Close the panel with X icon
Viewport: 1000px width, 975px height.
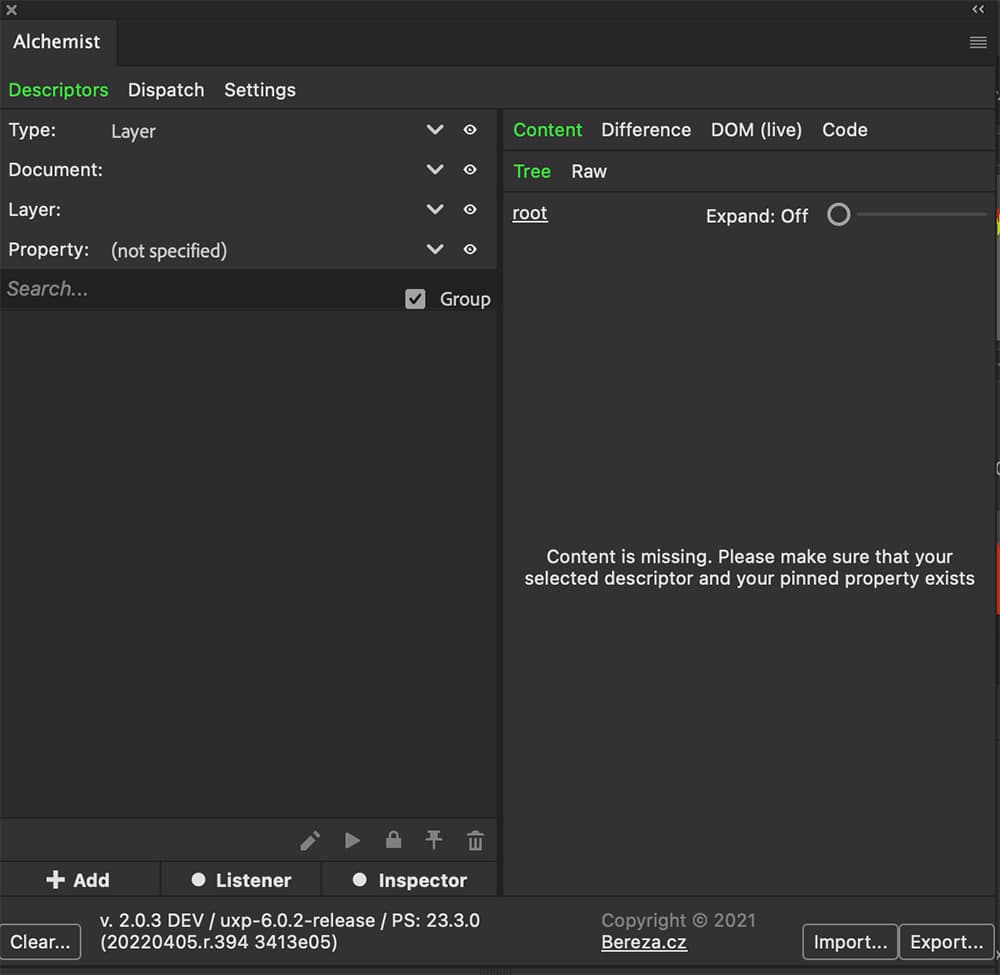click(x=12, y=10)
